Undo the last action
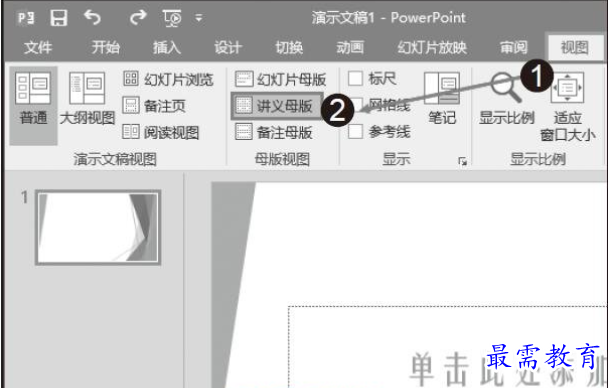608x388 pixels. [x=93, y=18]
